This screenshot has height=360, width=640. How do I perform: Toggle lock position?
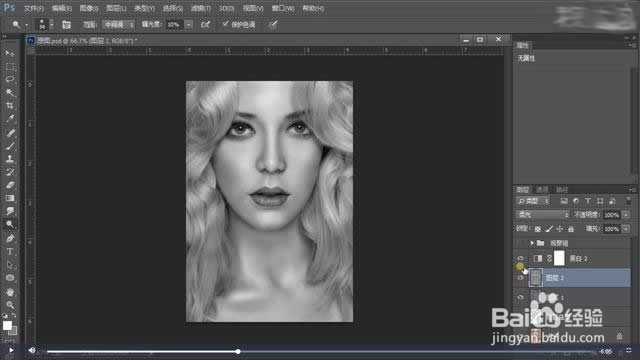point(560,229)
